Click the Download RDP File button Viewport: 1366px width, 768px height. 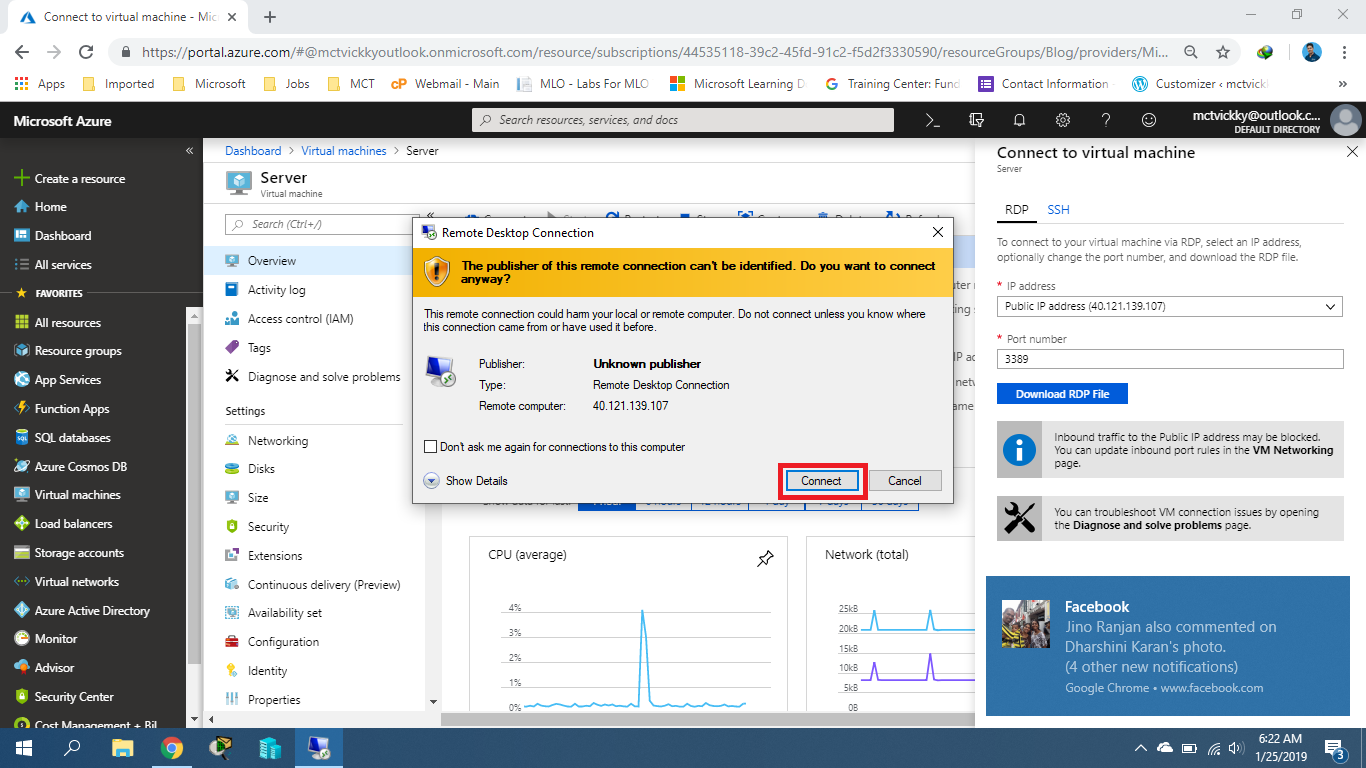tap(1062, 394)
